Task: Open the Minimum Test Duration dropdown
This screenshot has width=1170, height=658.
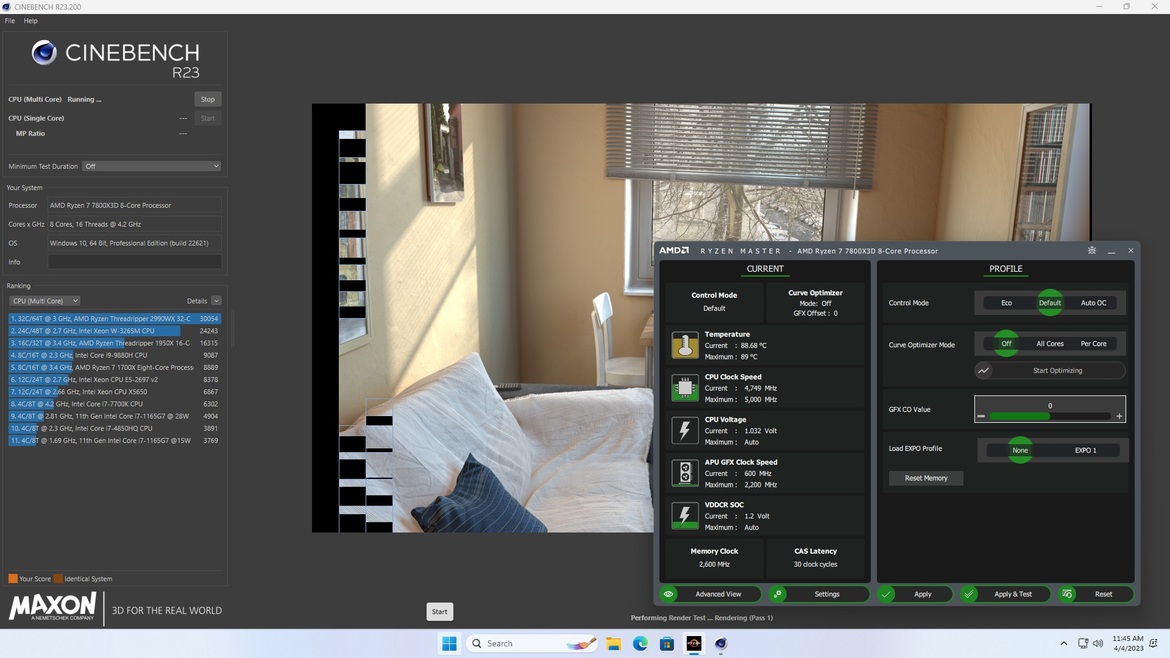Action: coord(151,166)
